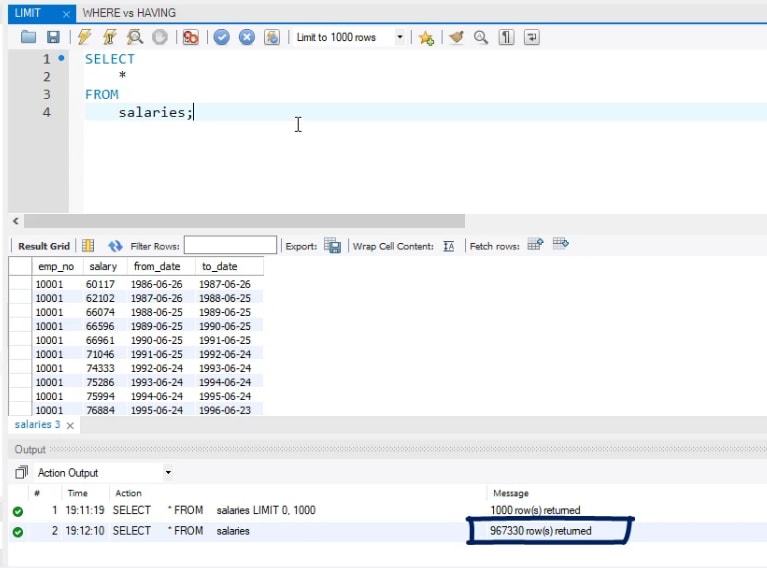Viewport: 767px width, 568px height.
Task: Toggle invisible characters display icon
Action: (x=507, y=37)
